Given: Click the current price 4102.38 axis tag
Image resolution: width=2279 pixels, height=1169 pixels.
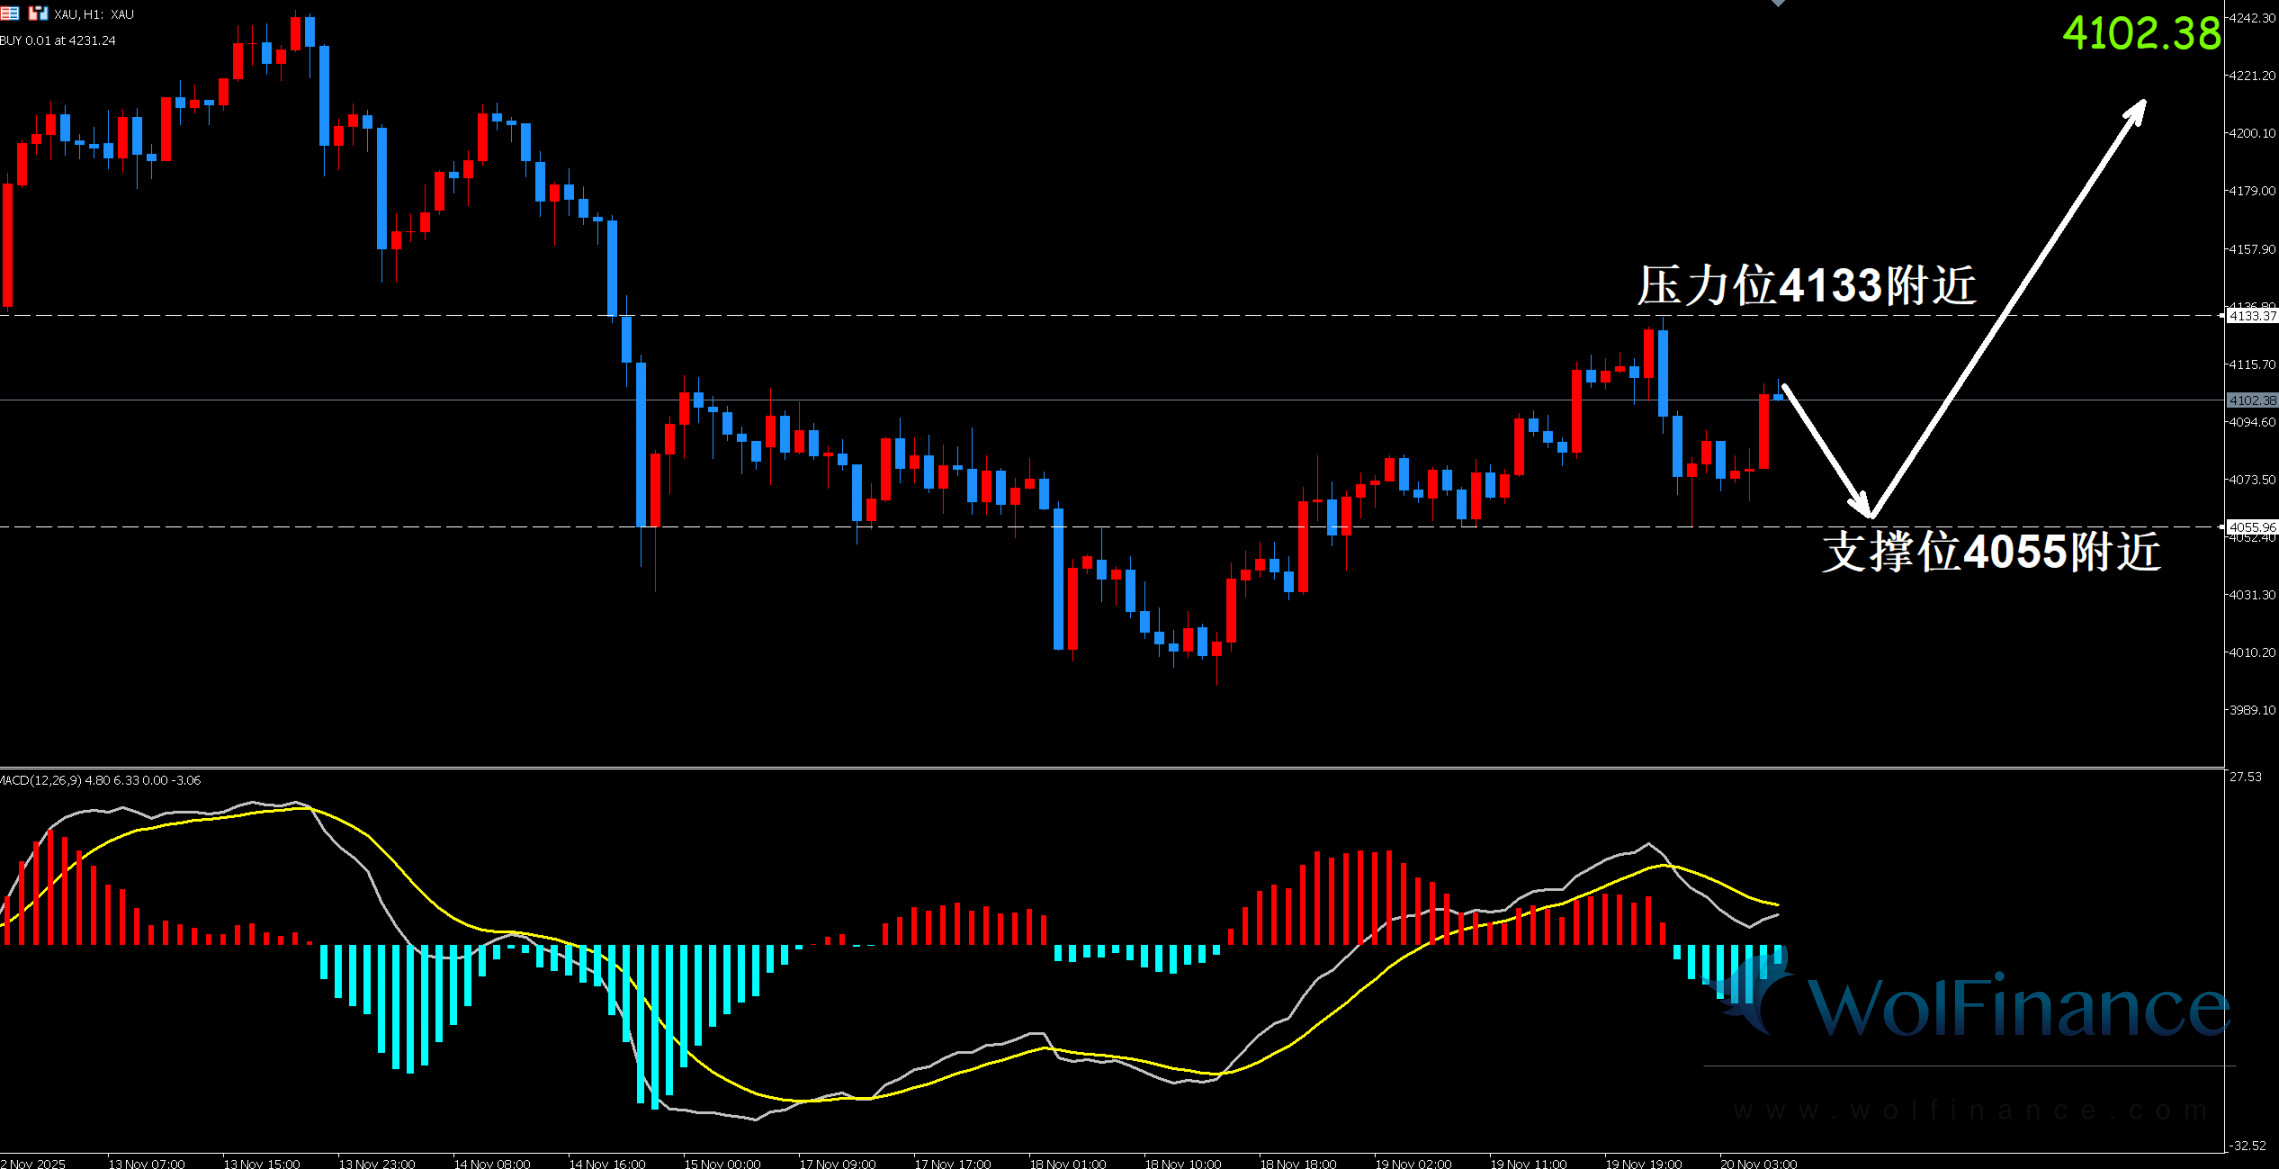Looking at the screenshot, I should (x=2252, y=400).
